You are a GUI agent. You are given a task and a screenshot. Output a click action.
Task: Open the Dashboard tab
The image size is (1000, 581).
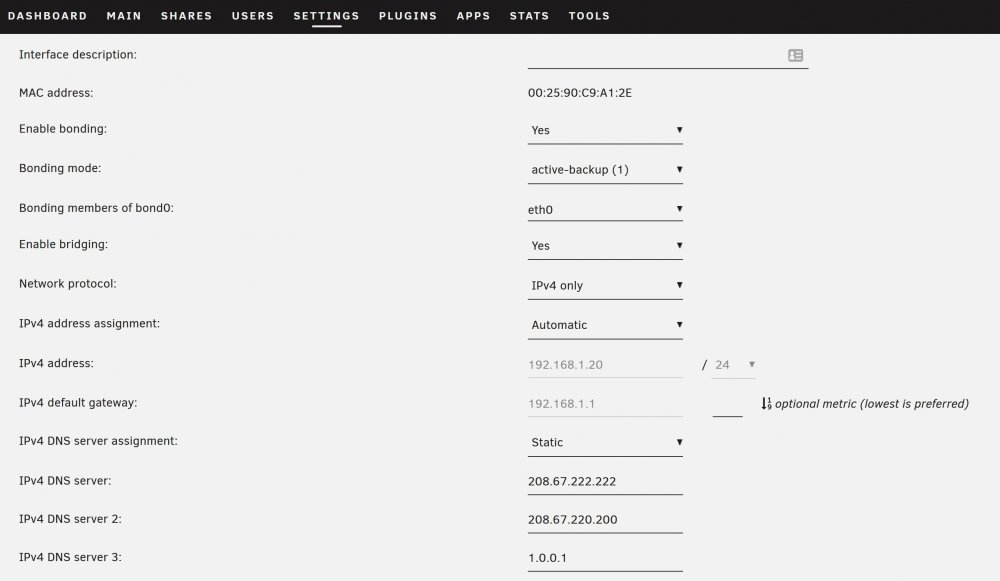coord(47,16)
